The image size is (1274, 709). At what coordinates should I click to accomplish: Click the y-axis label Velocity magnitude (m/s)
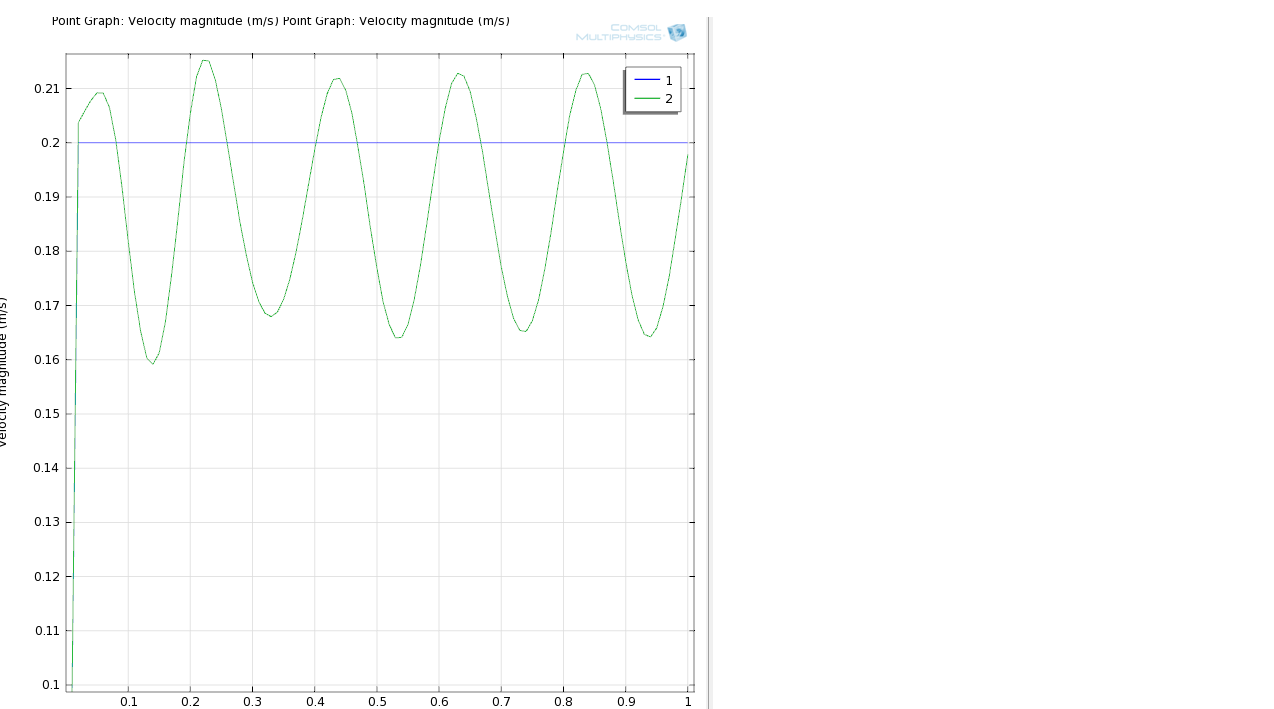click(x=3, y=372)
